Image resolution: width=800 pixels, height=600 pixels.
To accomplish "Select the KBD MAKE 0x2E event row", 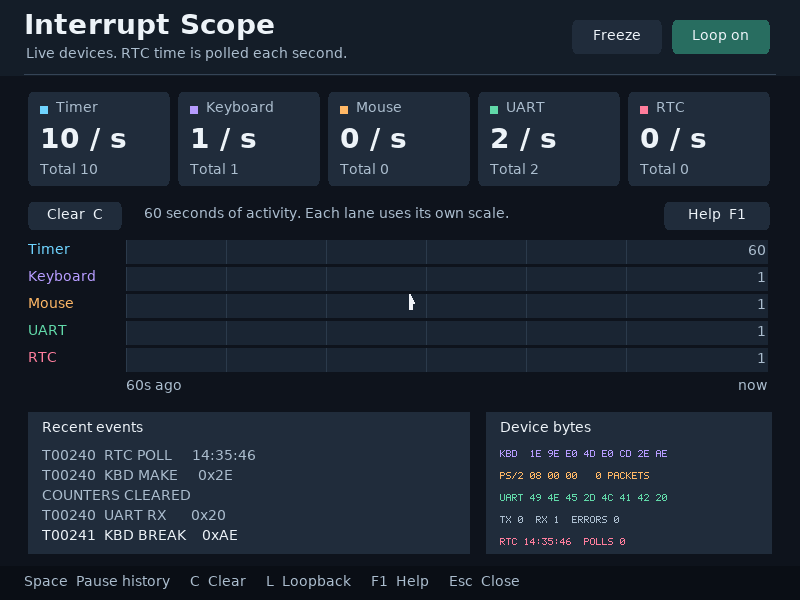I will 137,476.
